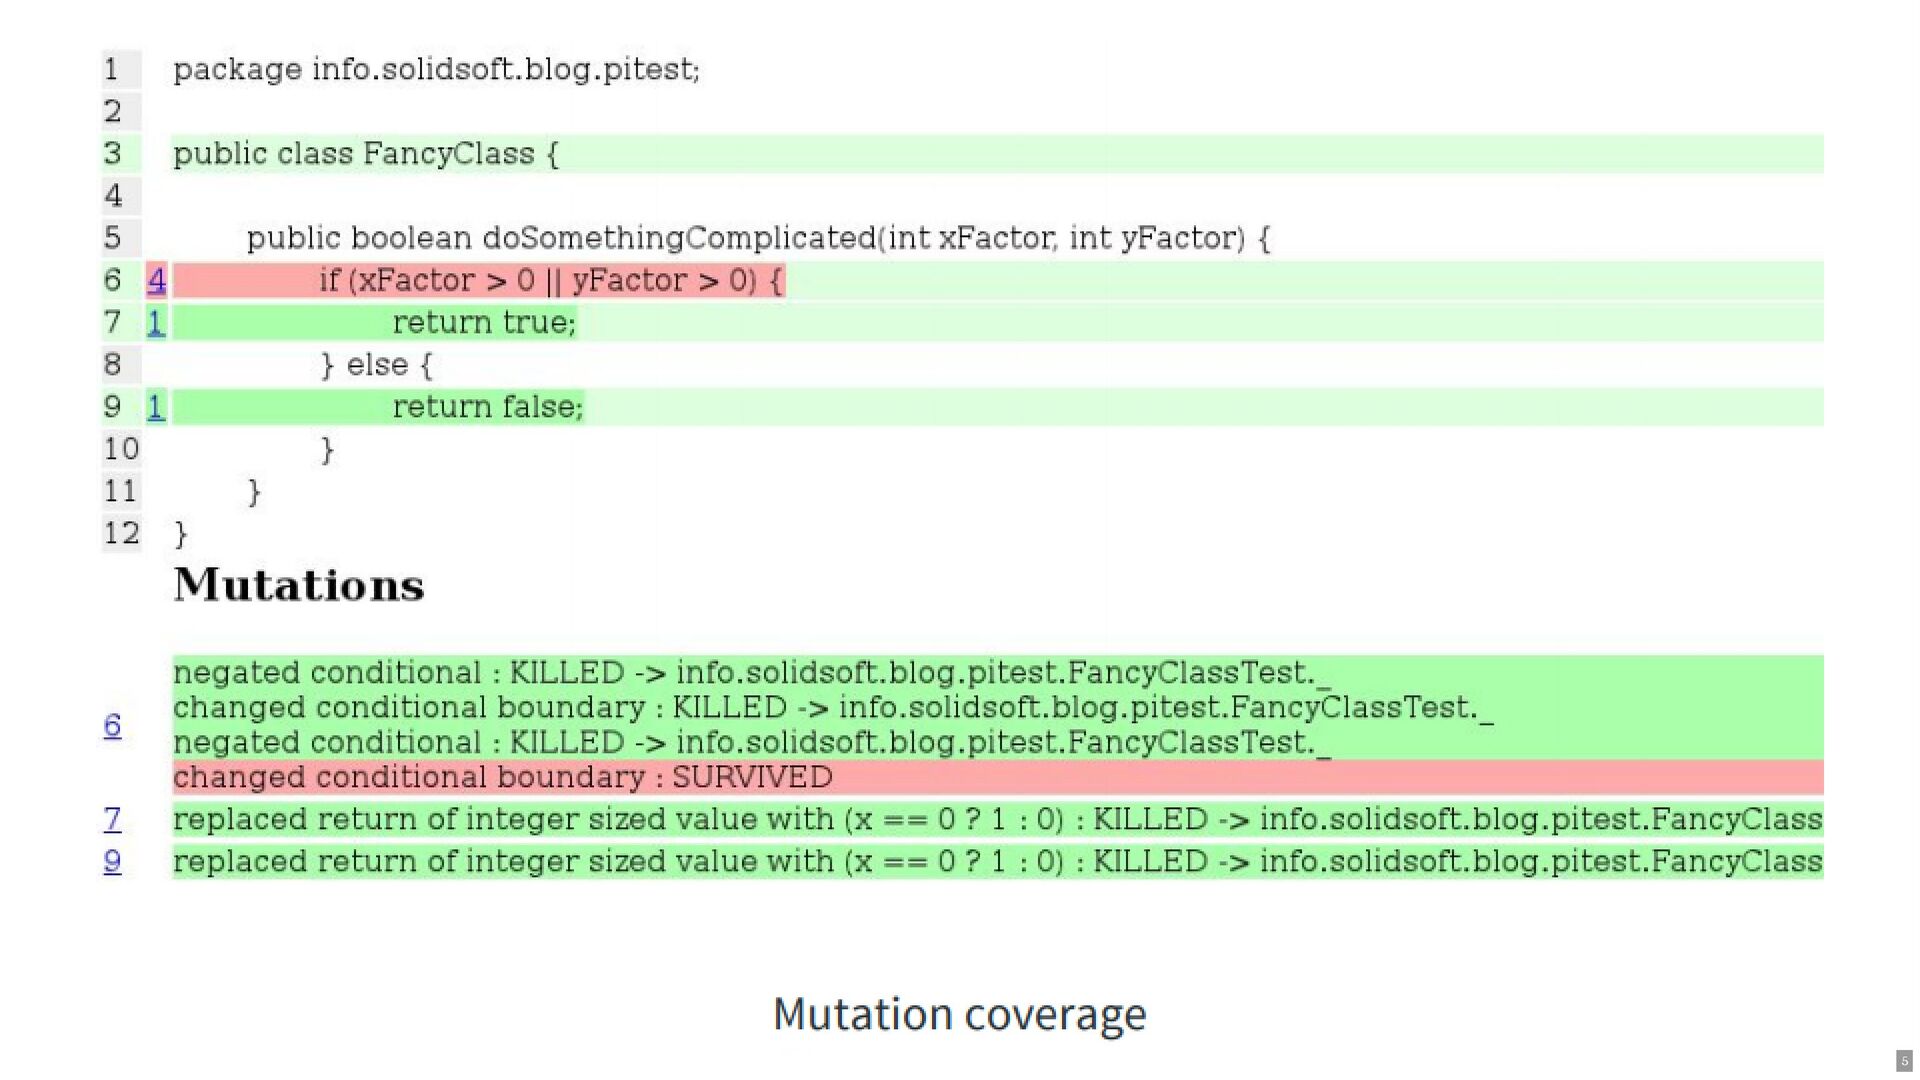Follow the line 7 link in Mutations list
Screen dimensions: 1920x1080
[x=112, y=819]
